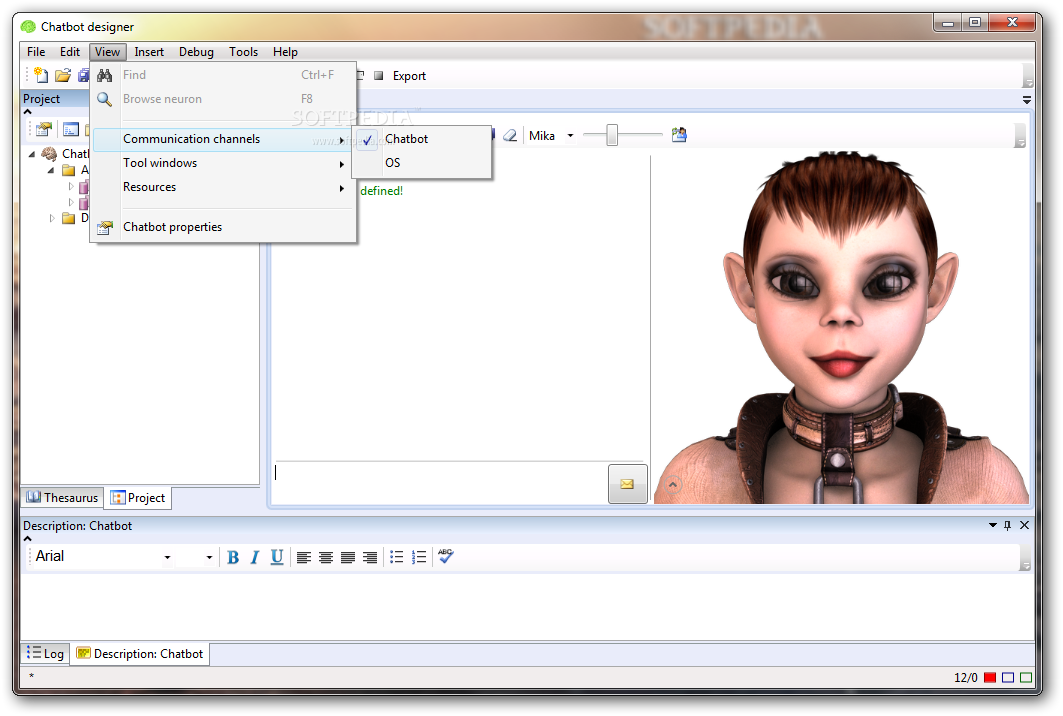Expand first child under A folder
Viewport: 1063px width, 716px height.
point(71,186)
